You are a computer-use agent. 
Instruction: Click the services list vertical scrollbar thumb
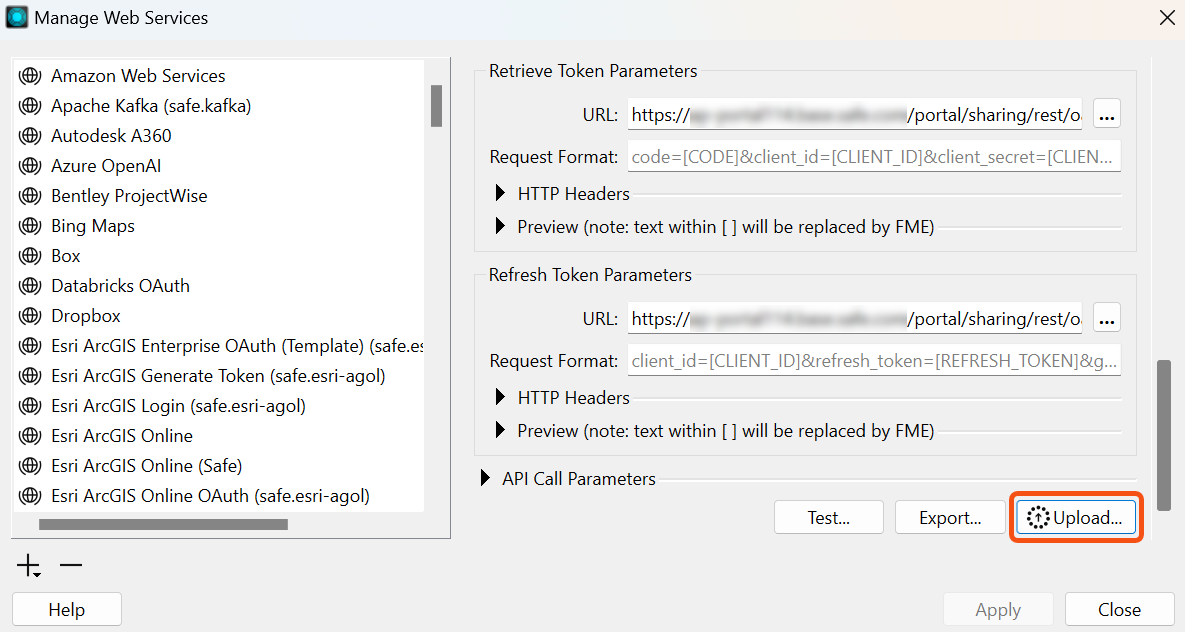(x=436, y=106)
